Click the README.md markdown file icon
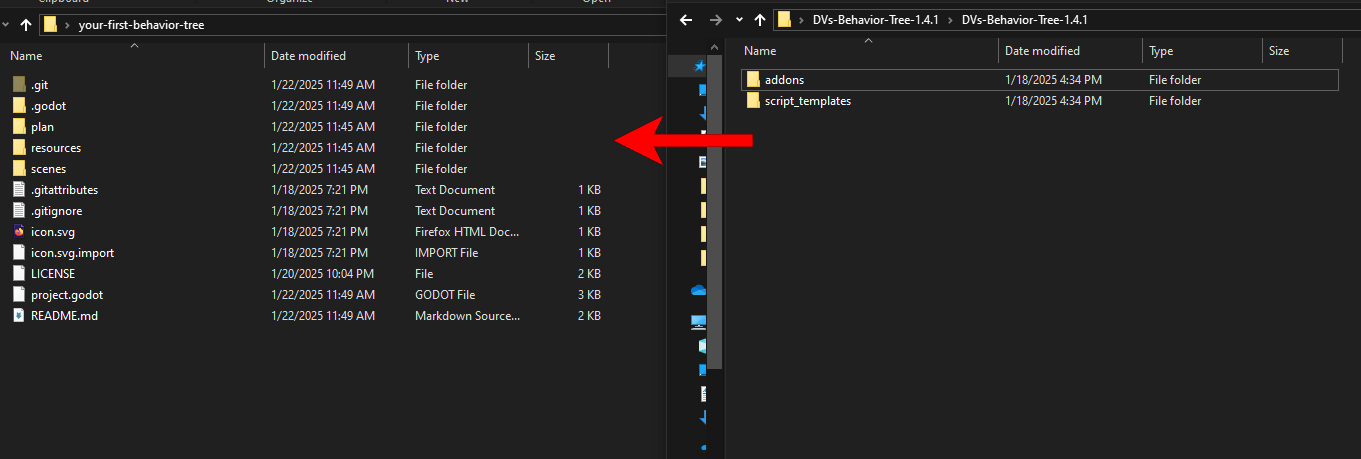The width and height of the screenshot is (1361, 459). point(19,316)
